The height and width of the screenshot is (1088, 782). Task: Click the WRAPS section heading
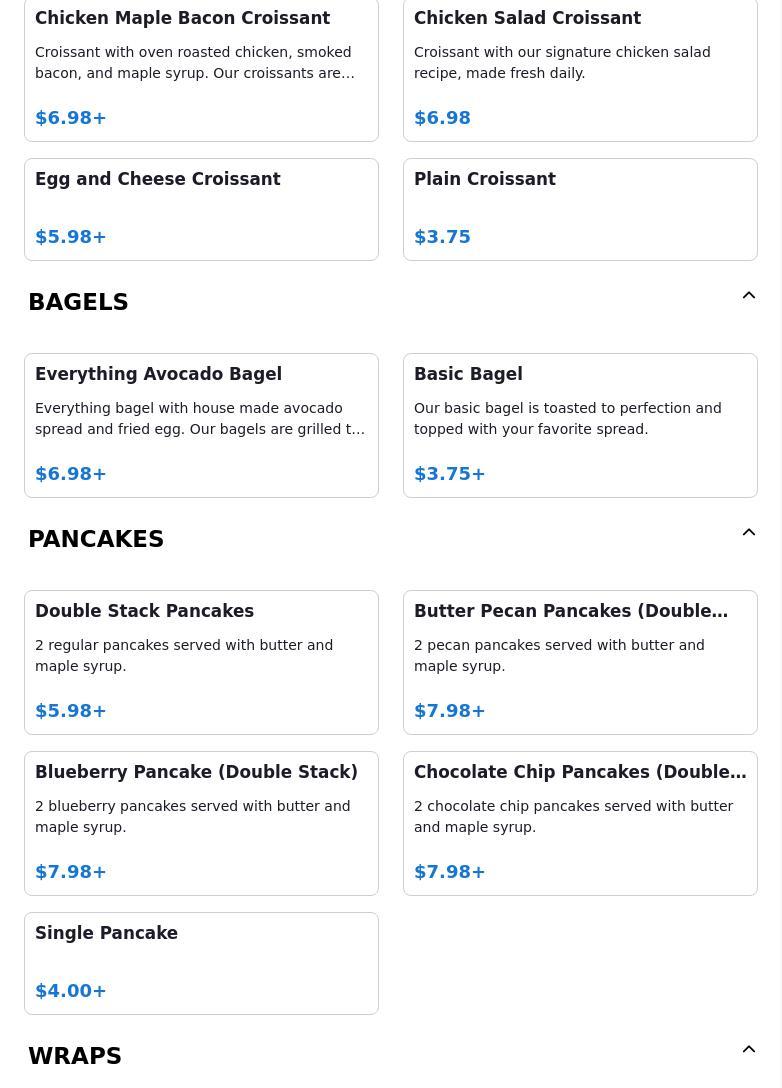[75, 1056]
